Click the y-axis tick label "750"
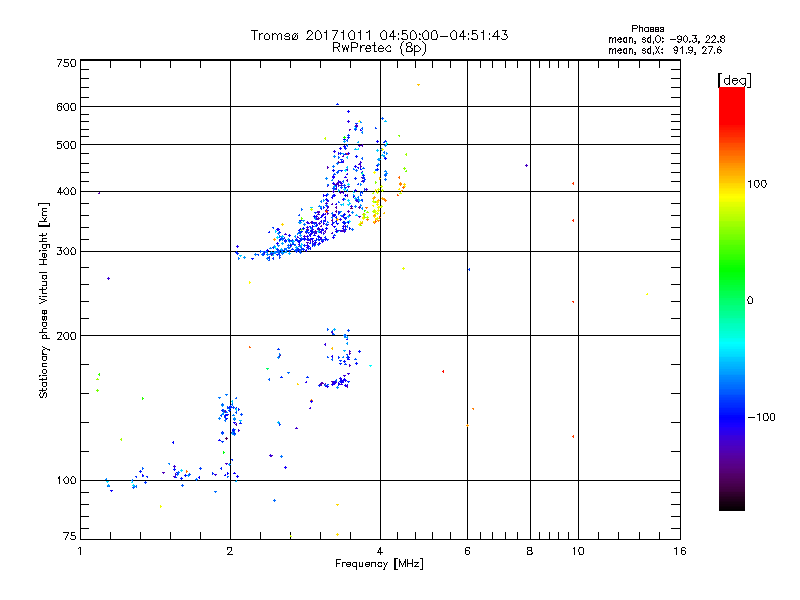The height and width of the screenshot is (600, 800). pyautogui.click(x=66, y=63)
